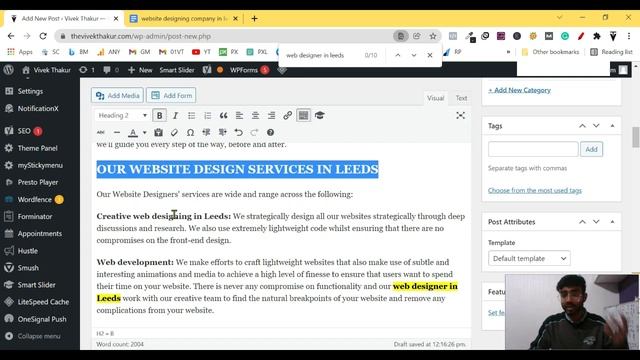Toggle the toolbar kitchen sink button
This screenshot has width=640, height=360.
pyautogui.click(x=303, y=116)
